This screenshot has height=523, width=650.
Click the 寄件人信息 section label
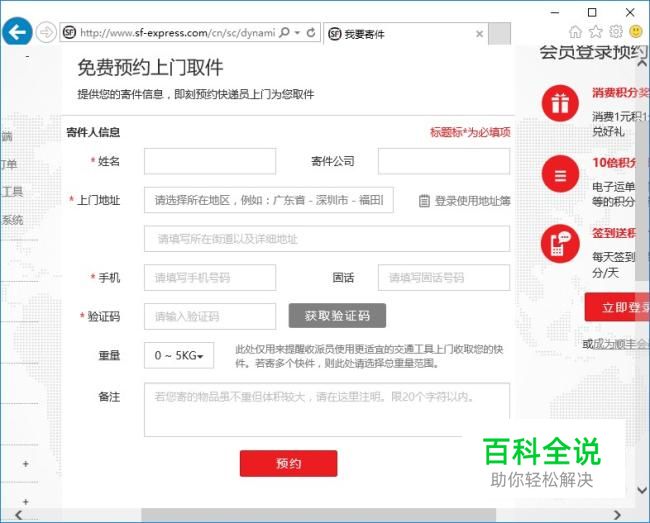point(93,132)
